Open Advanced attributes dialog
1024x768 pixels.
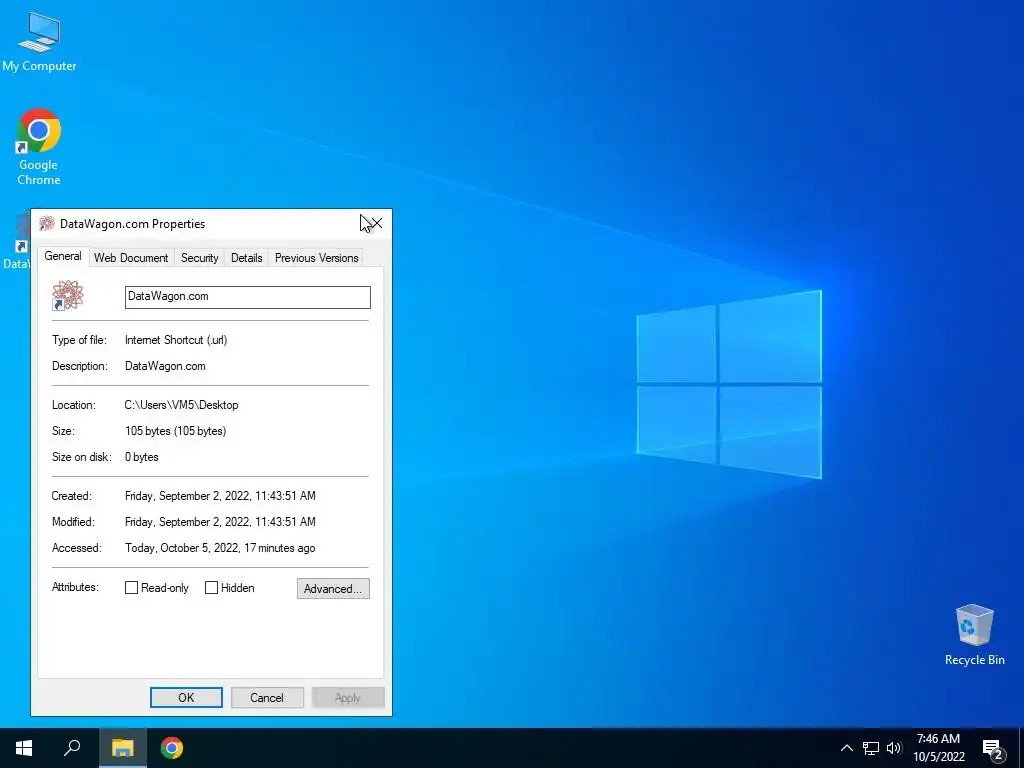pyautogui.click(x=333, y=588)
